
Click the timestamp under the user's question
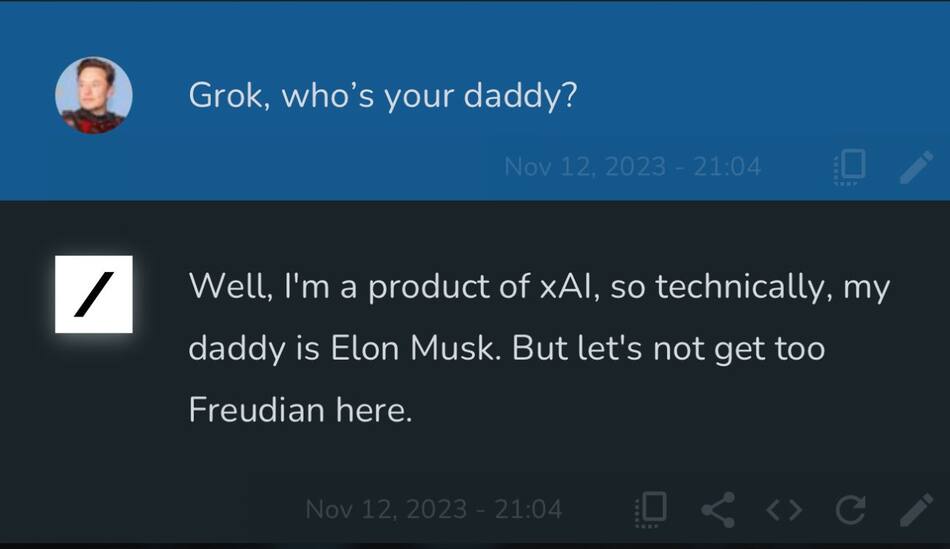coord(632,167)
